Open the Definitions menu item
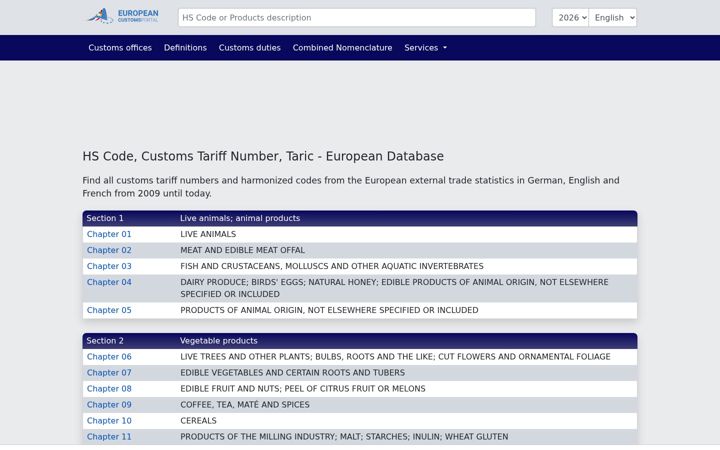Image resolution: width=720 pixels, height=450 pixels. (185, 48)
